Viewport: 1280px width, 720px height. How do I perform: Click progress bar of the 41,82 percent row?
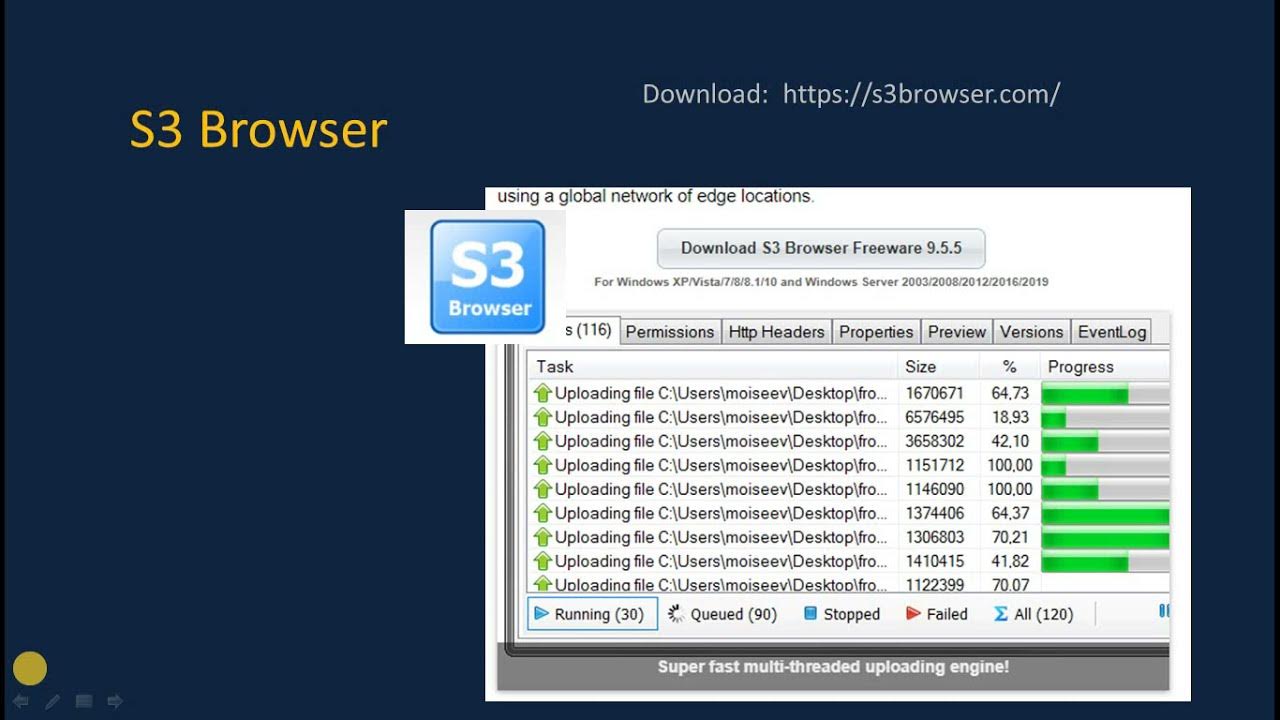1105,561
